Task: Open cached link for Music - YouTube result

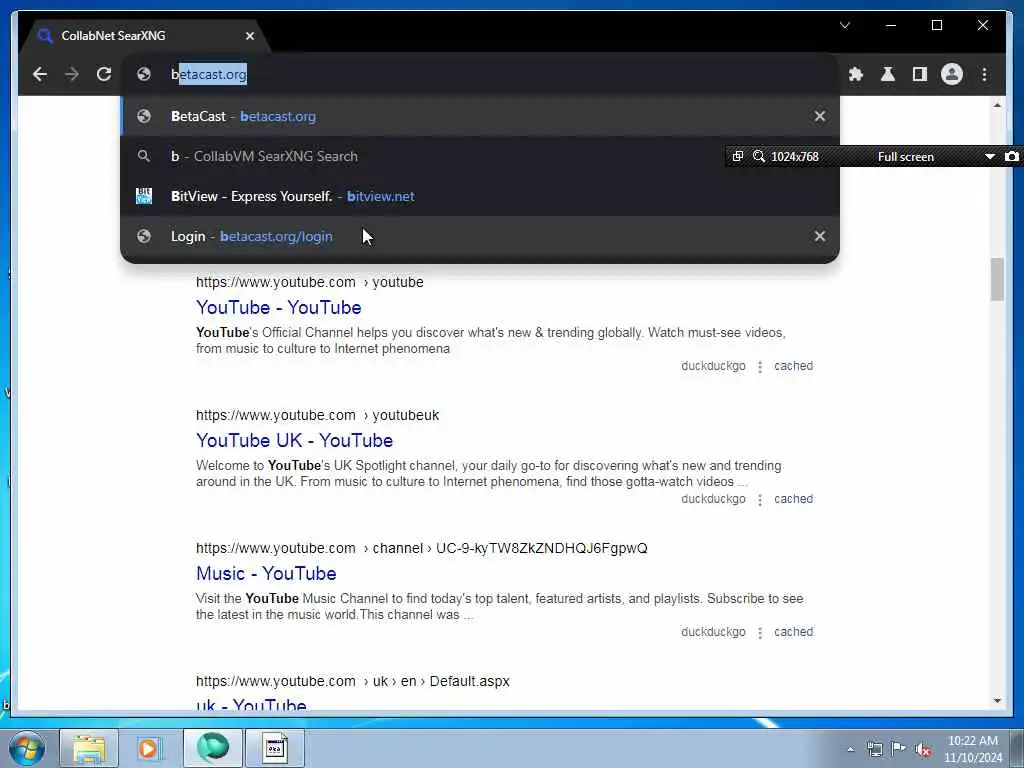Action: coord(793,632)
